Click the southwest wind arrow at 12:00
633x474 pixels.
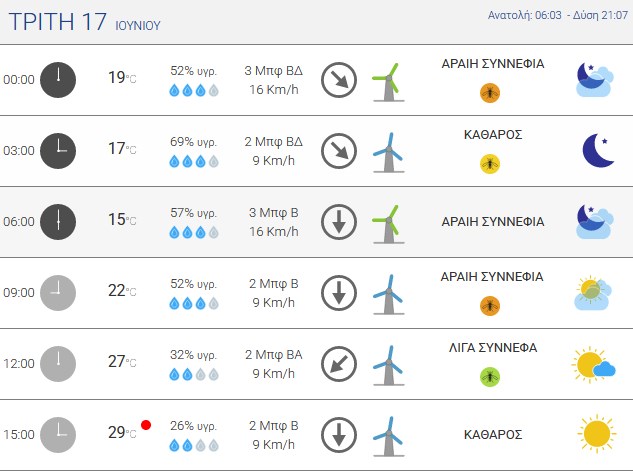pyautogui.click(x=339, y=364)
